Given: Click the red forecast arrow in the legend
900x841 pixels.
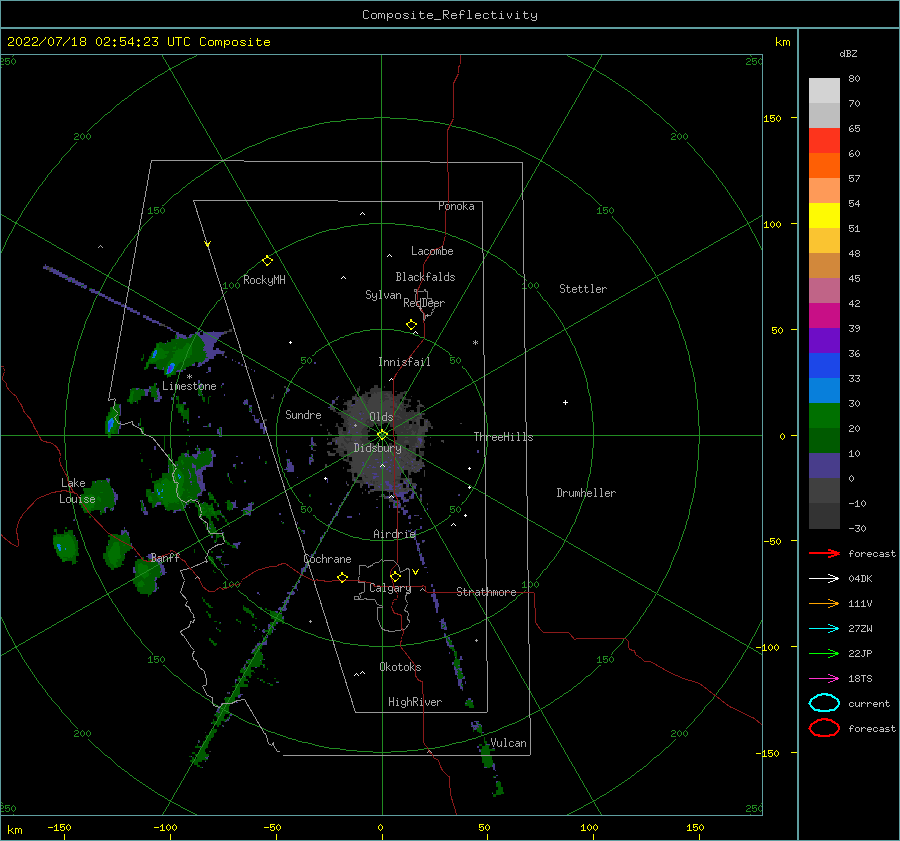Looking at the screenshot, I should click(x=824, y=553).
